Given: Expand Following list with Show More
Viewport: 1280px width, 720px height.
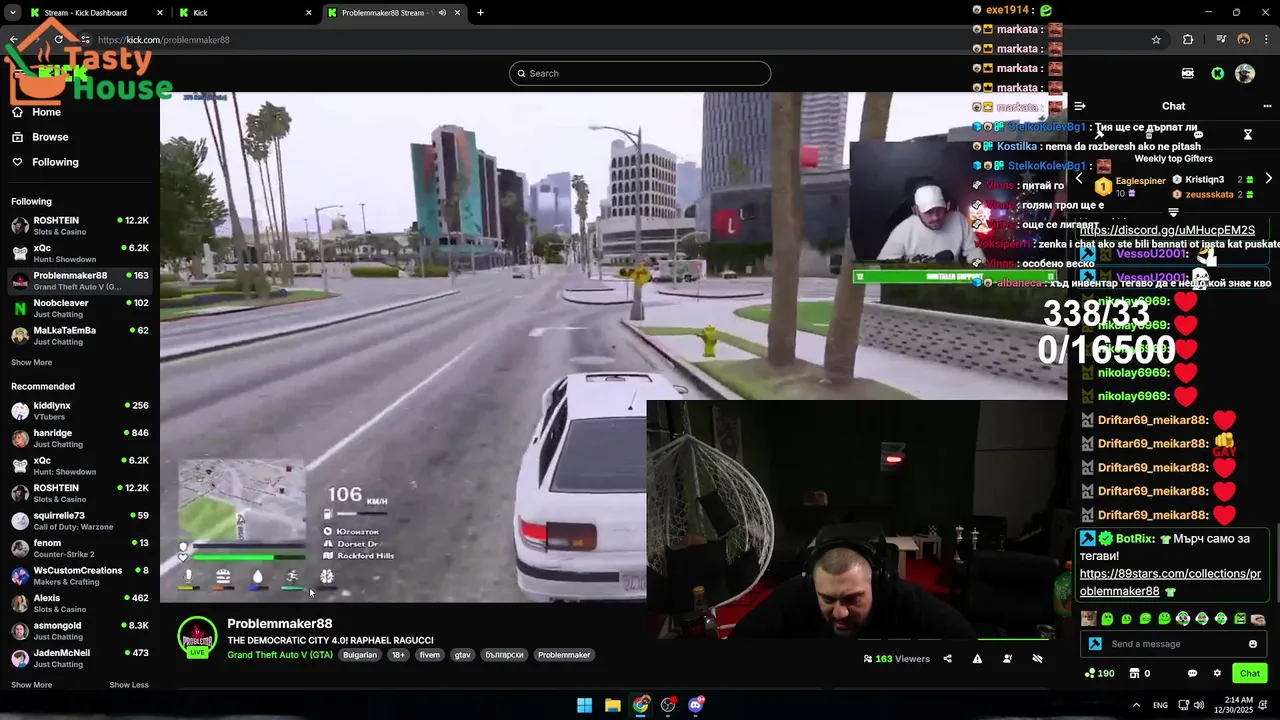Looking at the screenshot, I should [31, 363].
